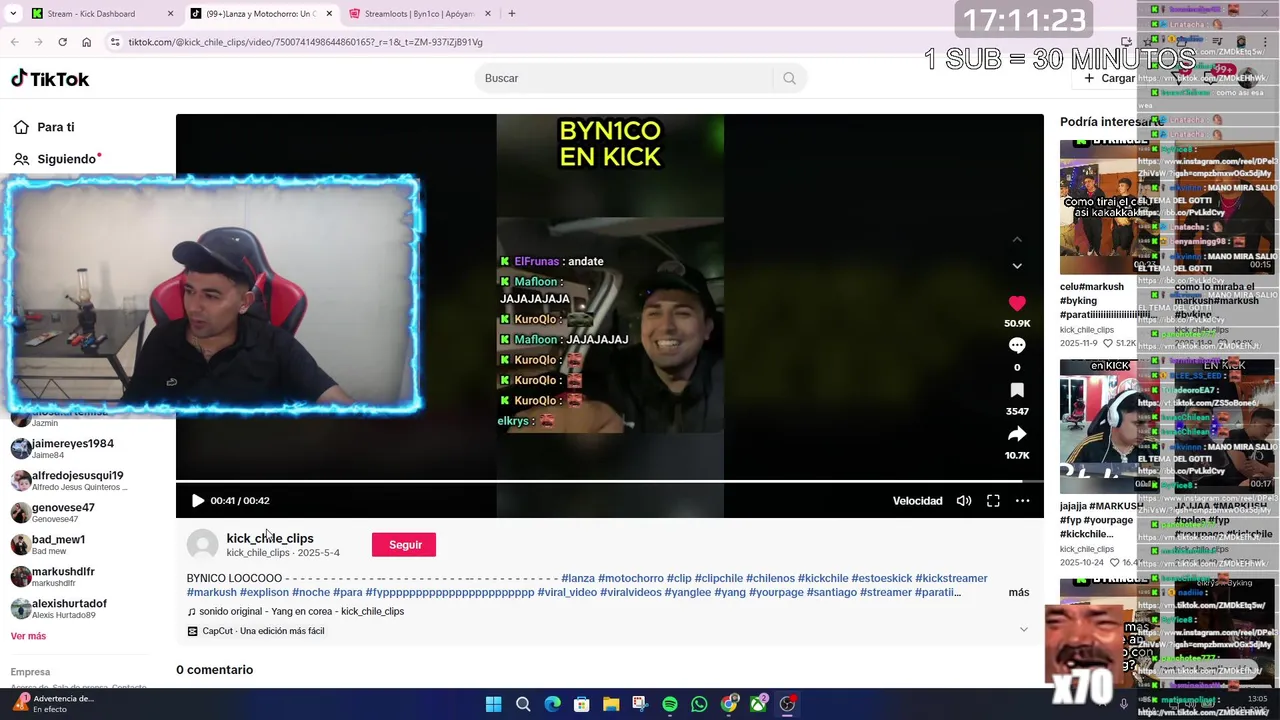1280x720 pixels.
Task: Select the TikTok Lanza y Motochorro tab
Action: pos(260,14)
